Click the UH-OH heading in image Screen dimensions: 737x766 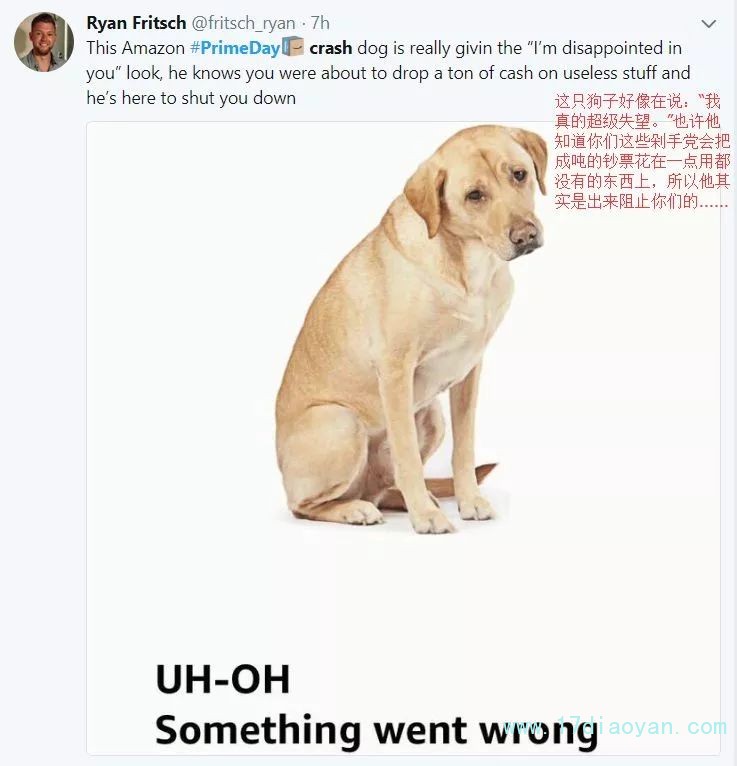[x=223, y=679]
